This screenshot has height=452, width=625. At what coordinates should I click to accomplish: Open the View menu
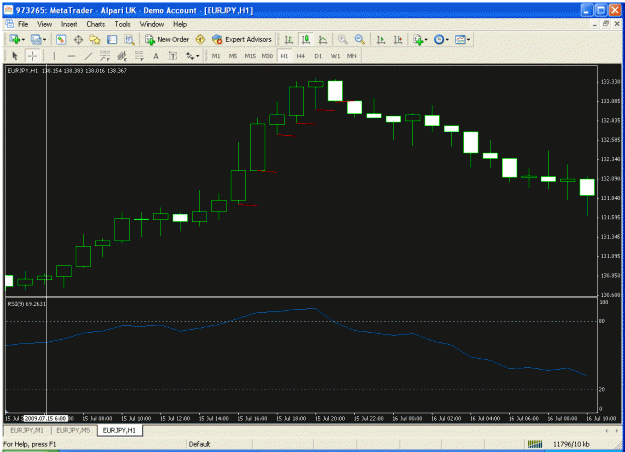tap(45, 24)
